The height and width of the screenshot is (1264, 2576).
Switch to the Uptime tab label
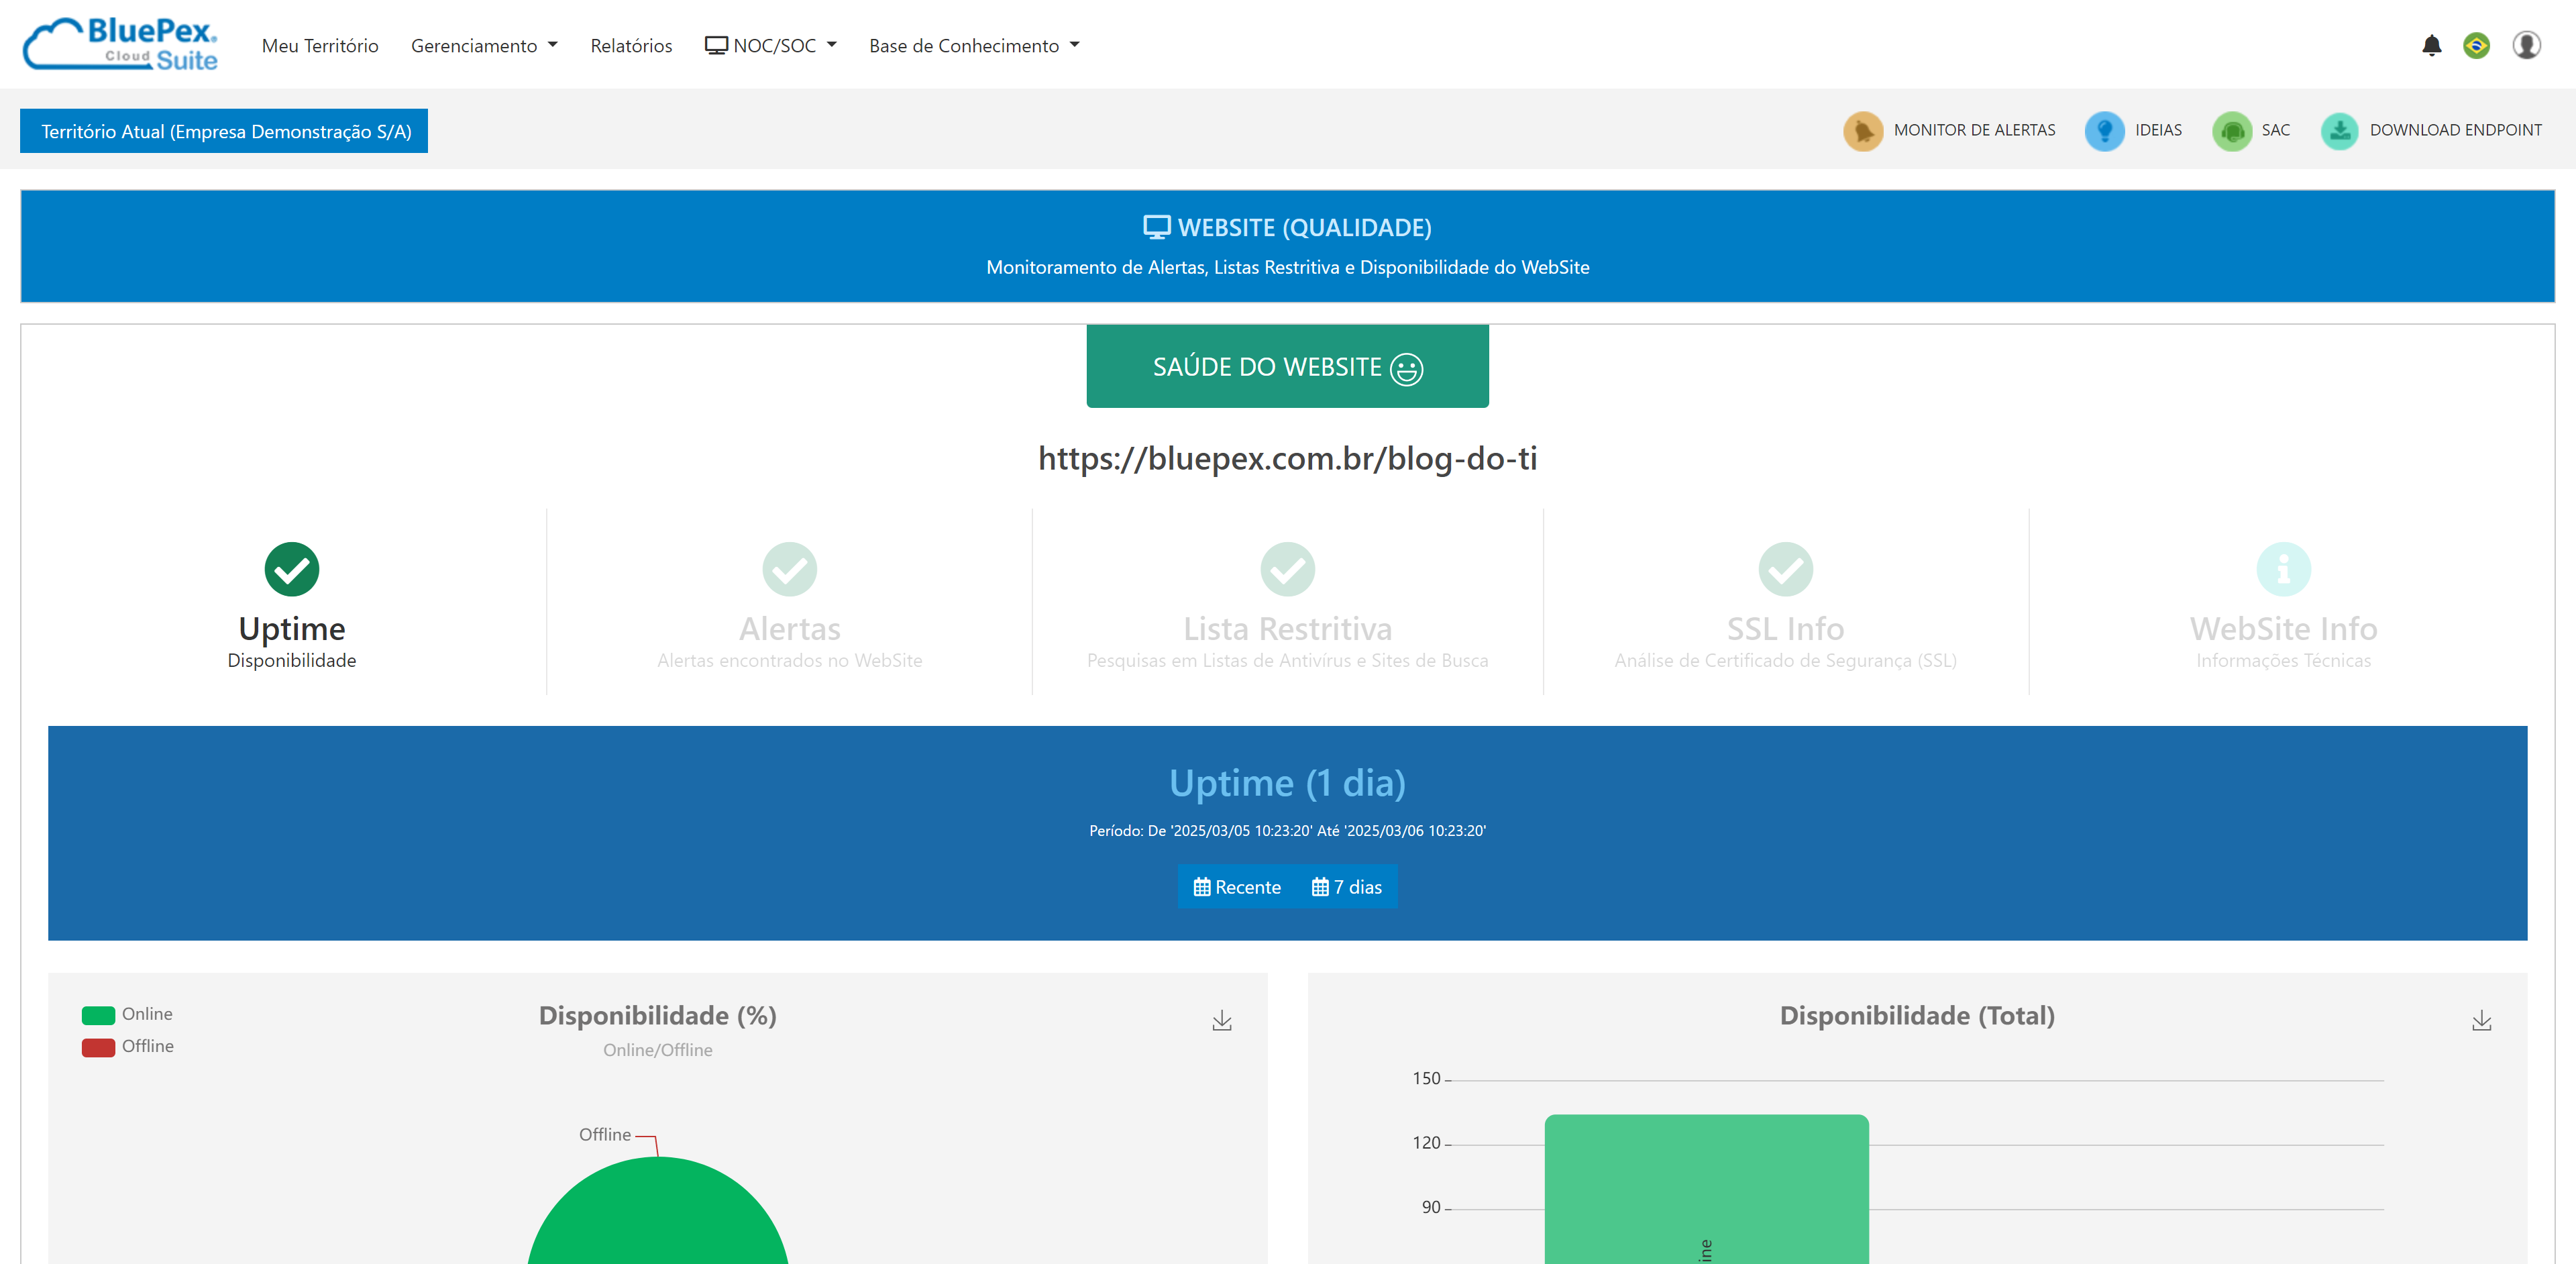click(291, 628)
